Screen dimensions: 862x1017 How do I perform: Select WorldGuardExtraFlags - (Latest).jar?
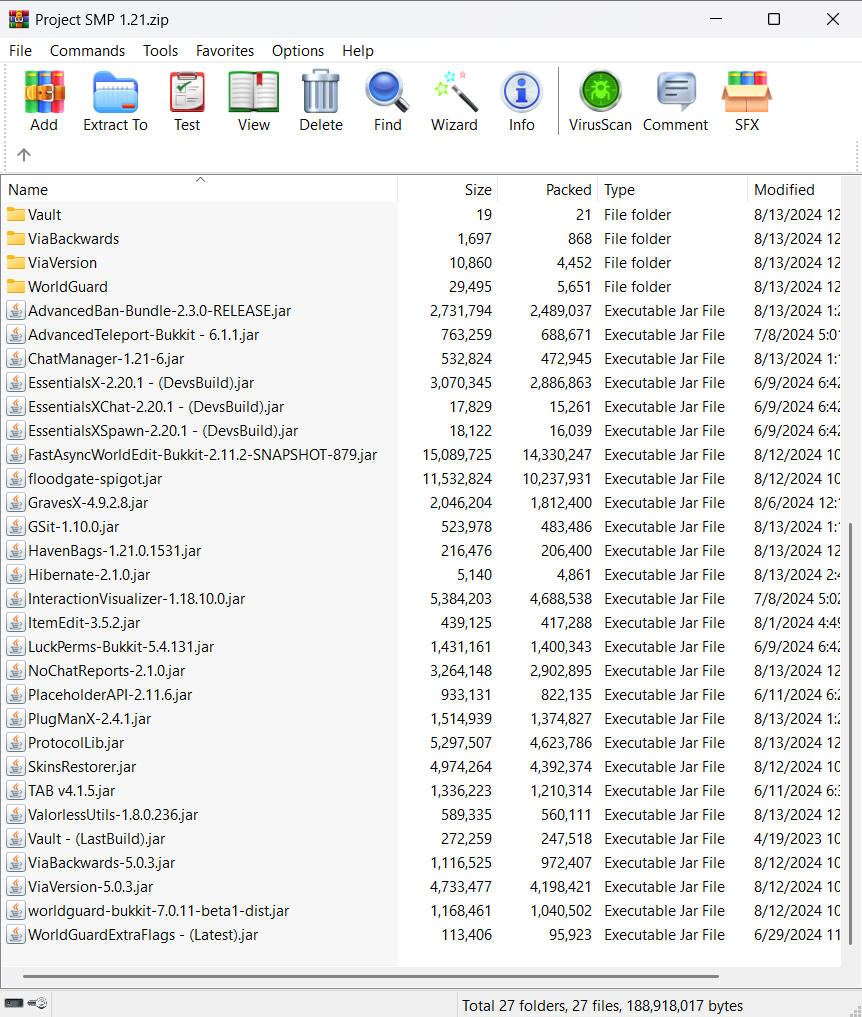coord(143,935)
